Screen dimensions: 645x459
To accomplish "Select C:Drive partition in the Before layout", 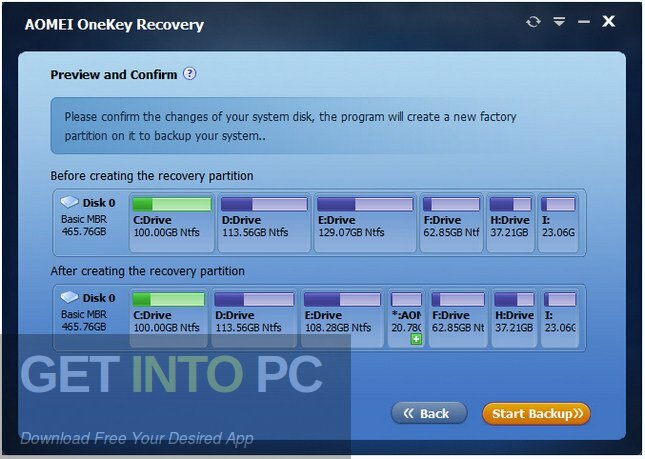I will (172, 223).
